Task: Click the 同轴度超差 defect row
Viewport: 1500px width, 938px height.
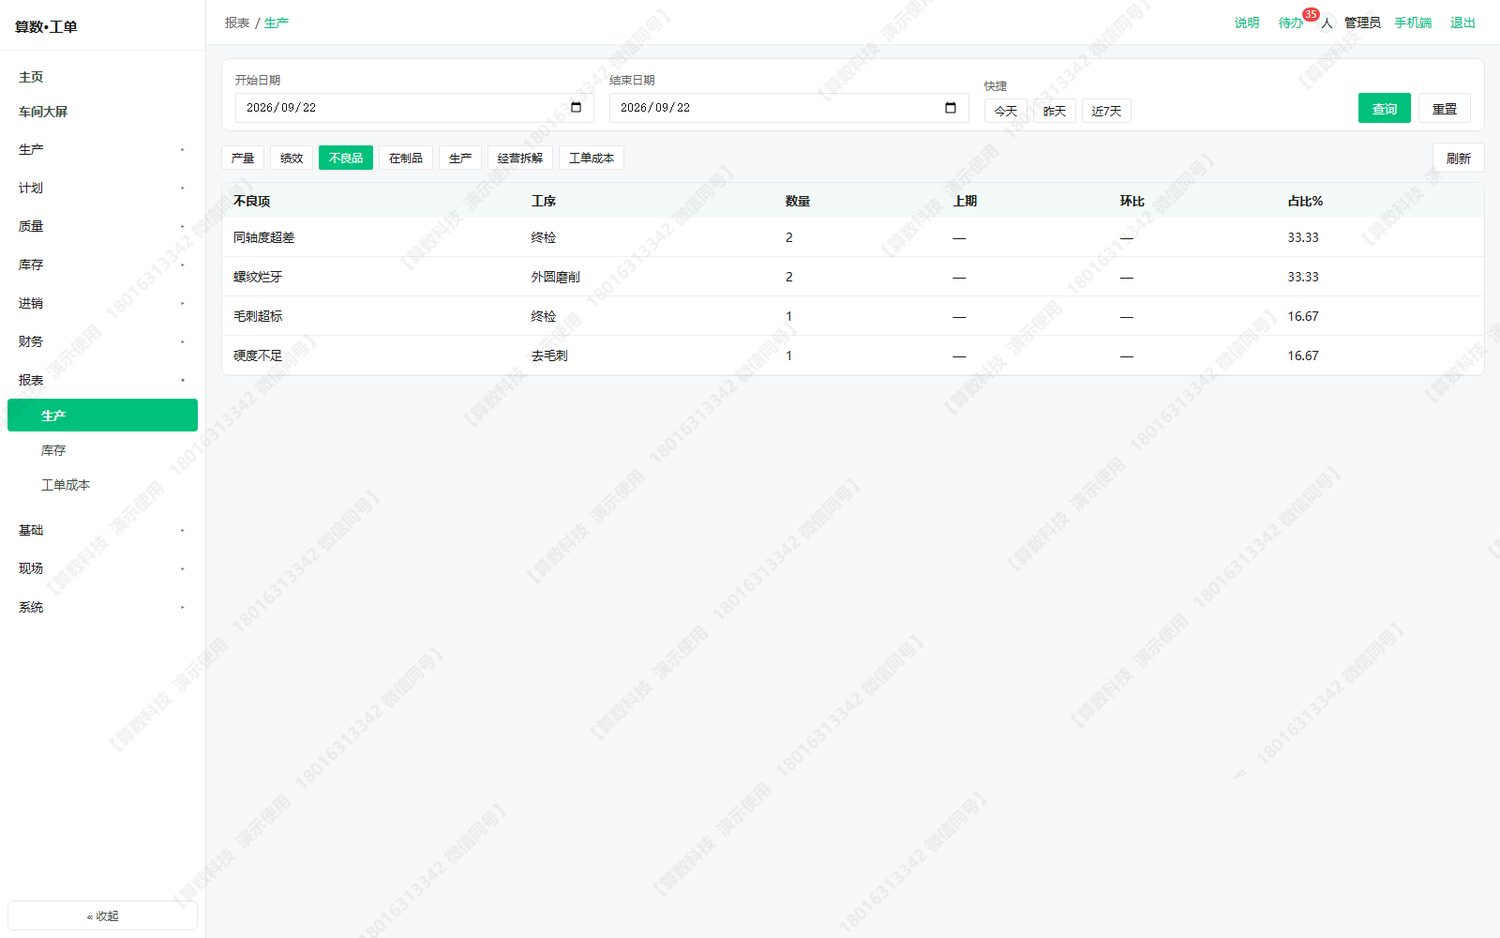Action: click(x=852, y=237)
